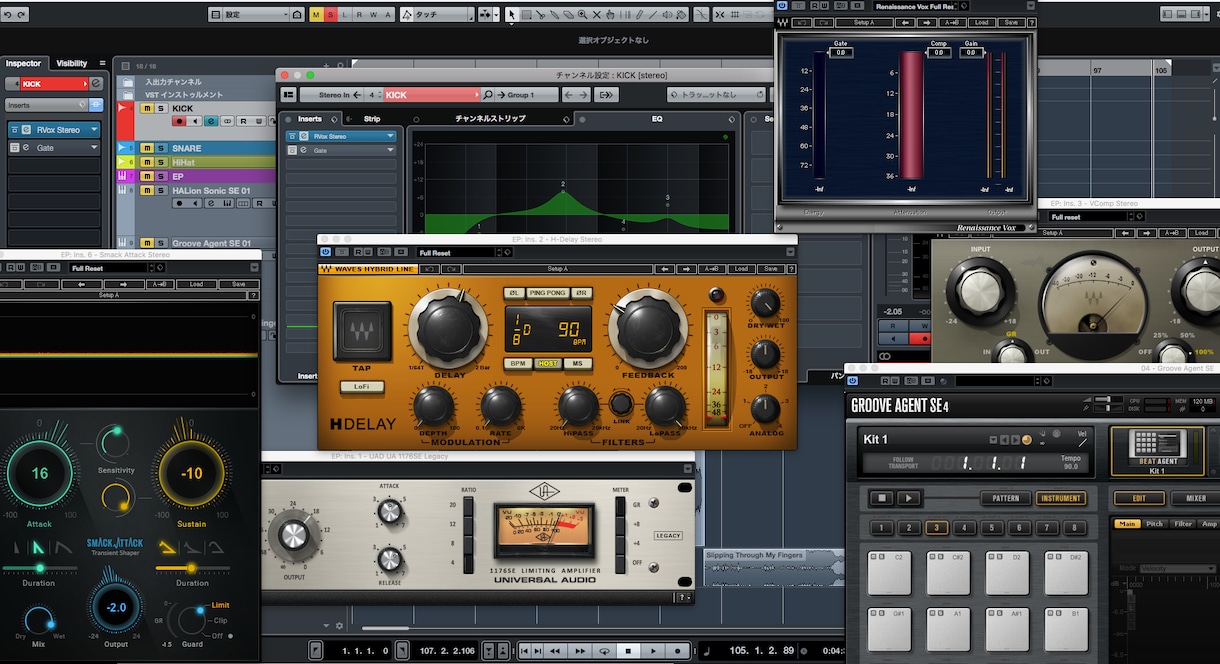
Task: Click the record enable button on KICK track
Action: [x=179, y=121]
